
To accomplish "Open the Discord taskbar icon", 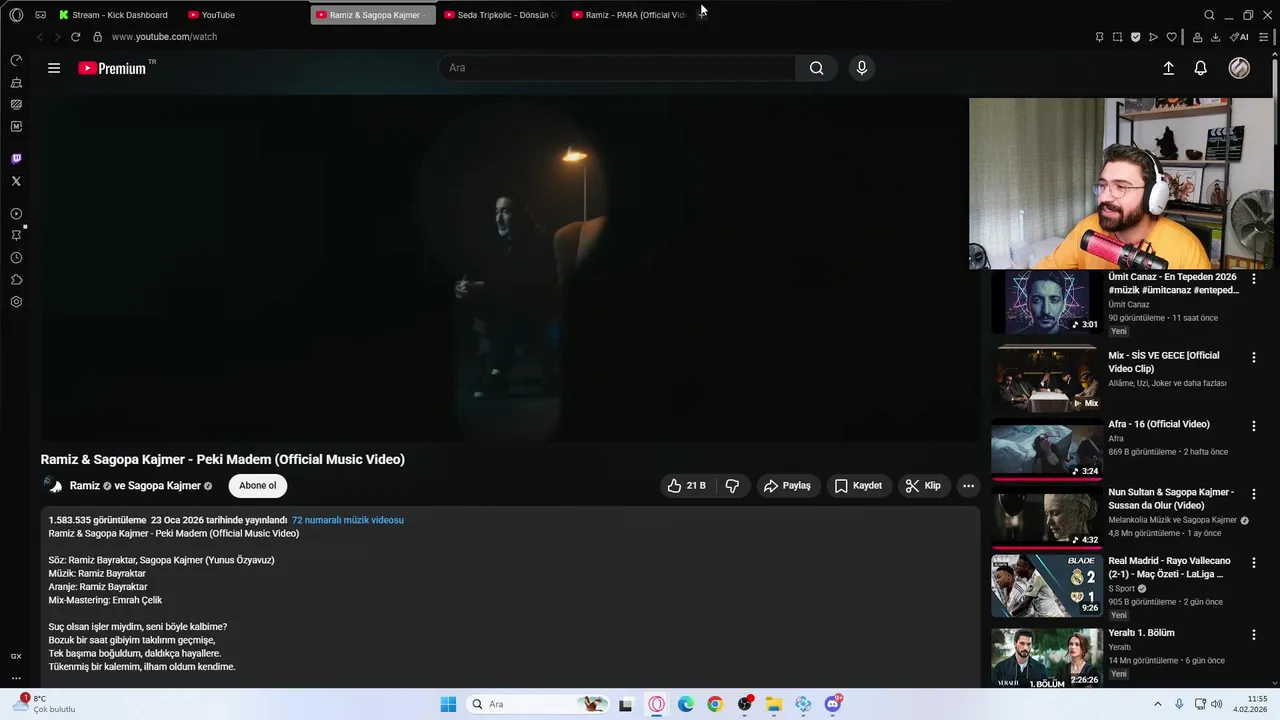I will point(833,704).
